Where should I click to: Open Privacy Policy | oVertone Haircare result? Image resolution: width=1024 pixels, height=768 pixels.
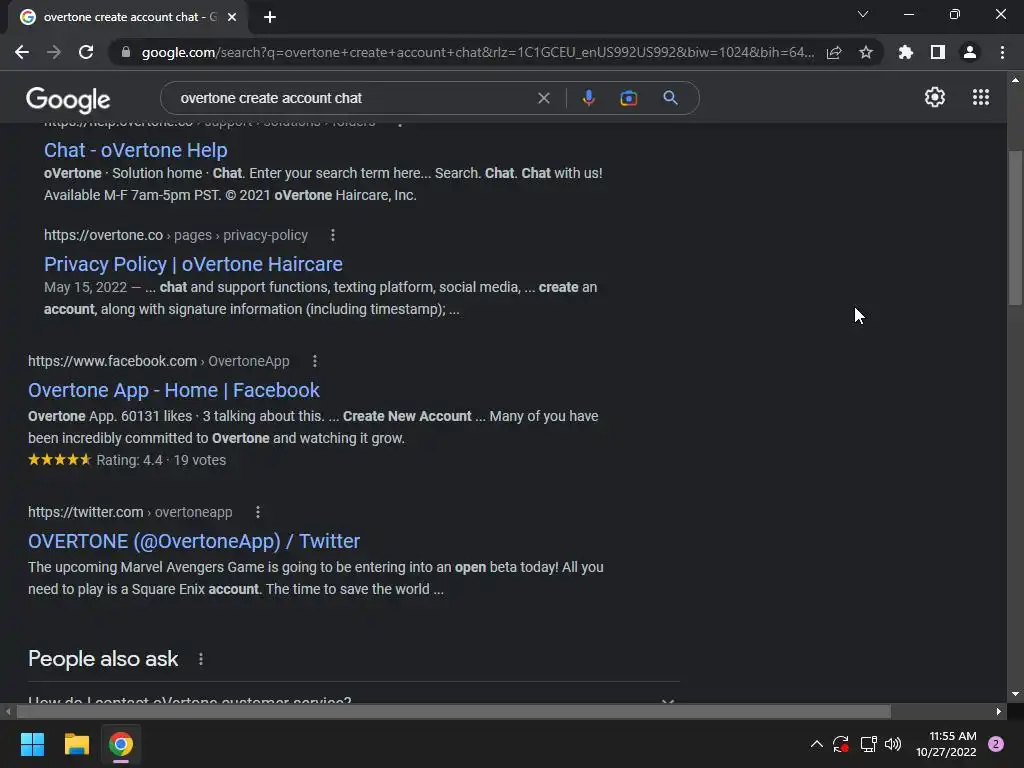pyautogui.click(x=193, y=264)
